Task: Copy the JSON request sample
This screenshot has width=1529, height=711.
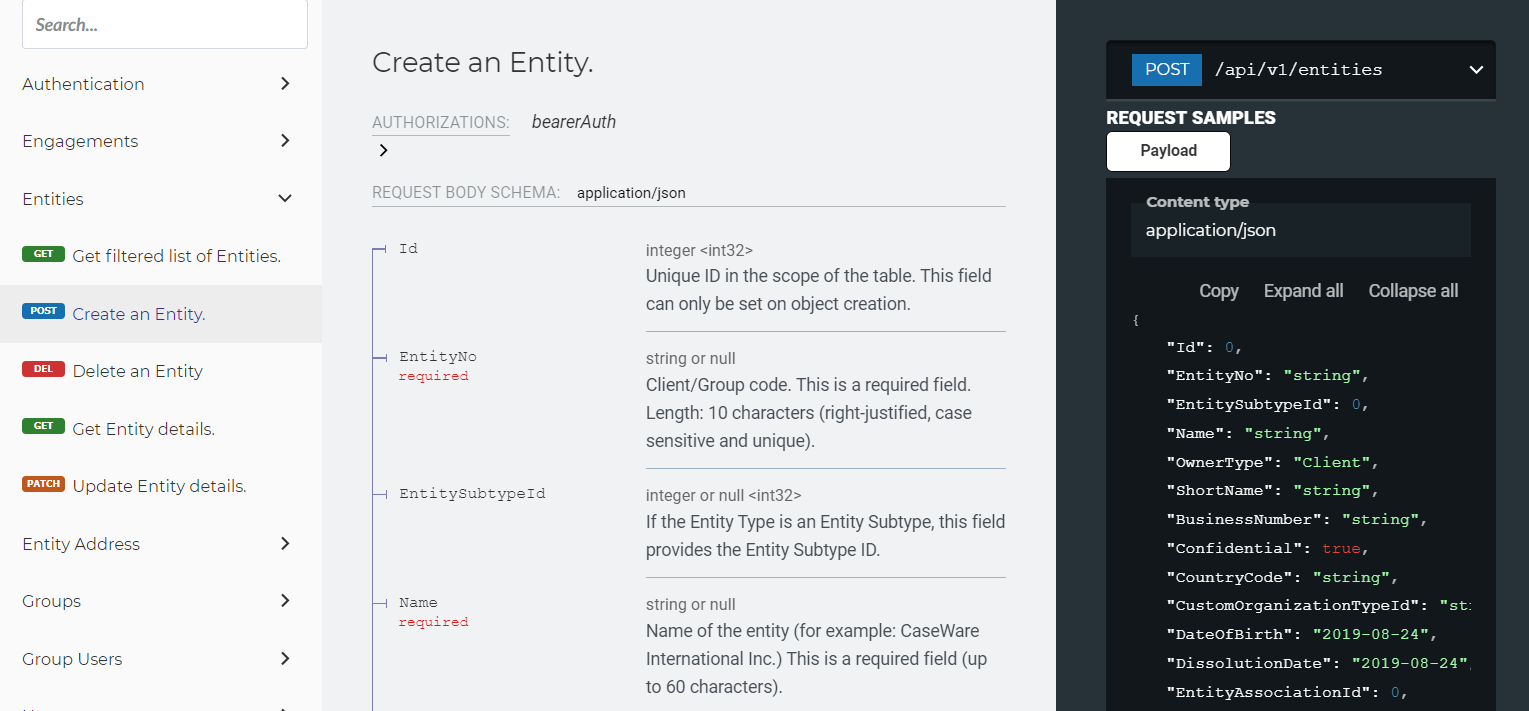Action: [1218, 291]
